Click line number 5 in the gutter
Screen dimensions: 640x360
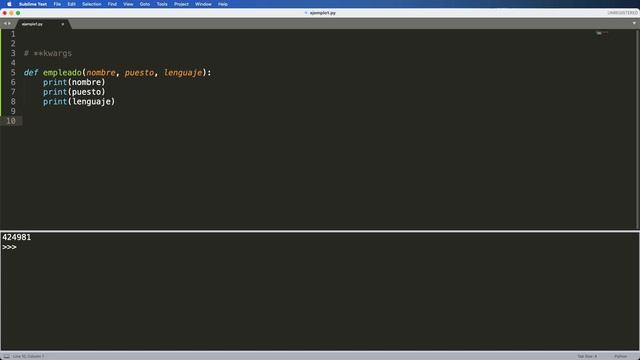click(13, 73)
